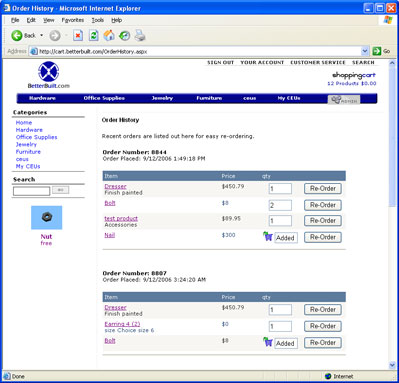Re-Order the Nail item
The height and width of the screenshot is (383, 399).
click(x=323, y=237)
